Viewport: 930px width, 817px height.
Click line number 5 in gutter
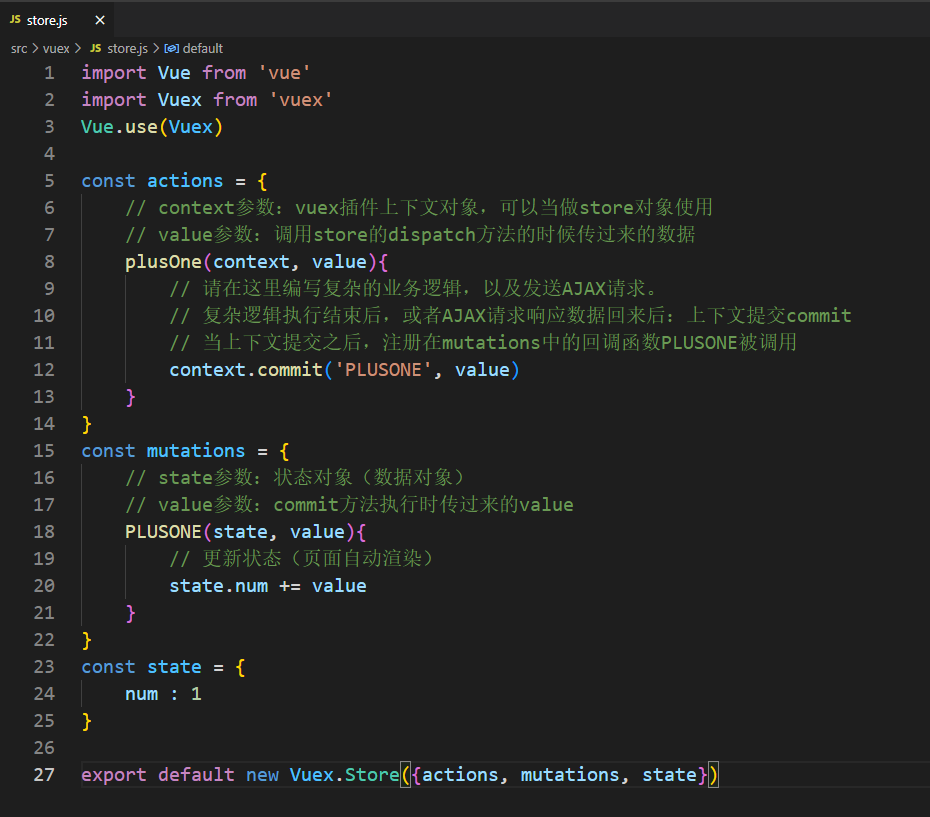[49, 181]
